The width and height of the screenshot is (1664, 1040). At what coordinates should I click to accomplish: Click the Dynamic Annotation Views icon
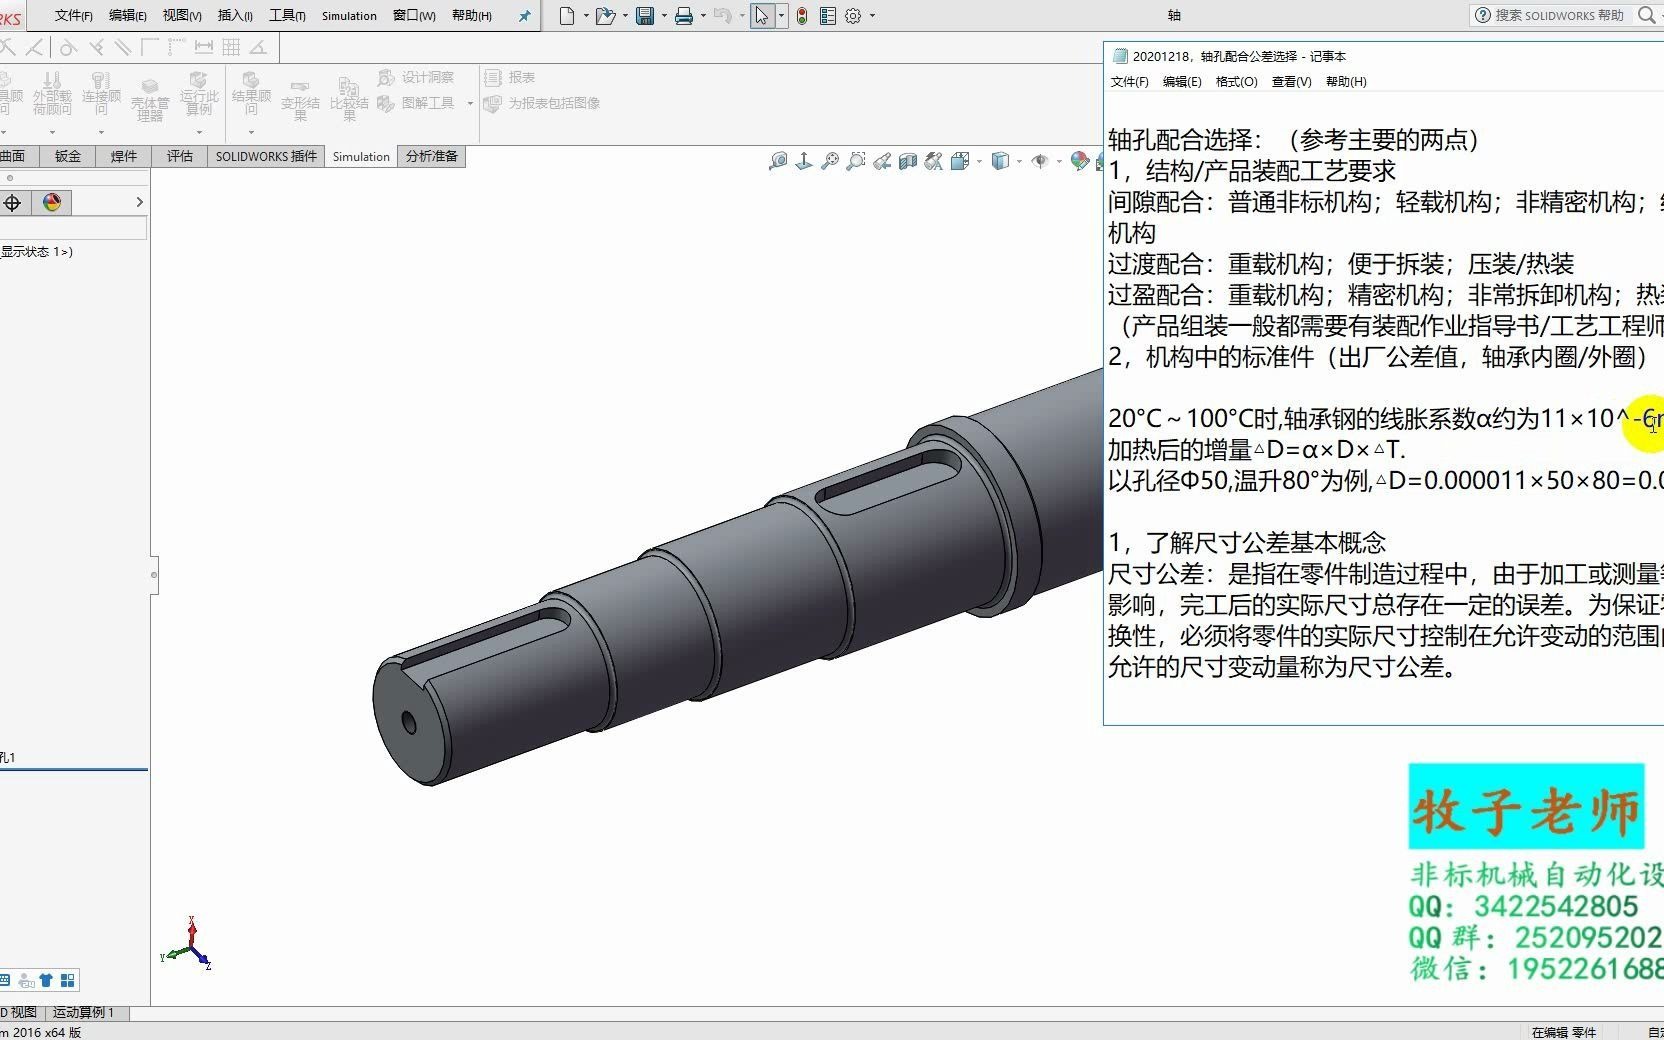point(934,161)
